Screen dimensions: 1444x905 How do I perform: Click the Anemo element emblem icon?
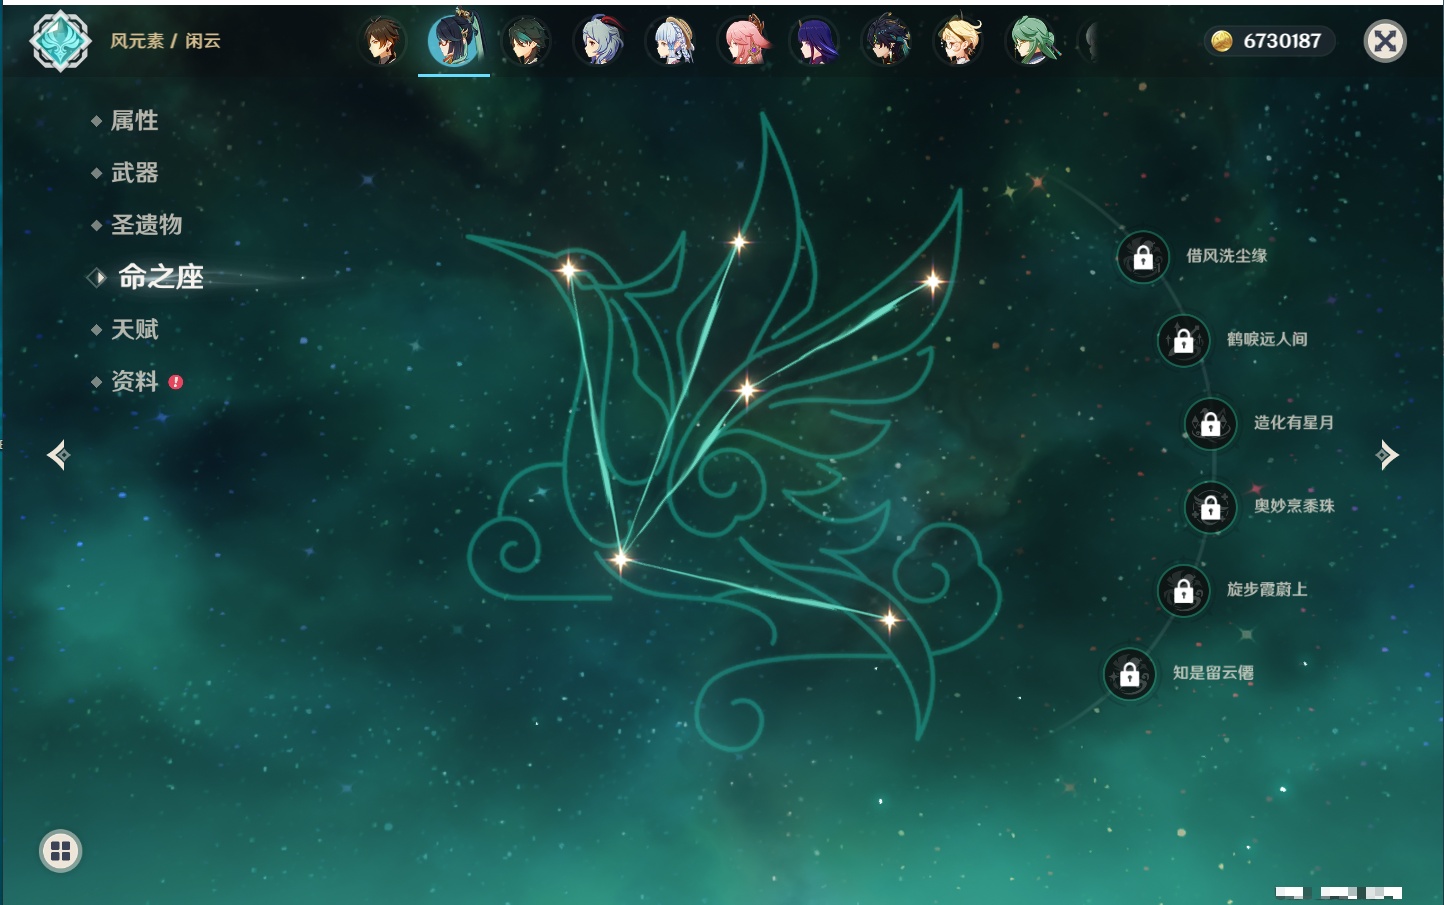(60, 41)
